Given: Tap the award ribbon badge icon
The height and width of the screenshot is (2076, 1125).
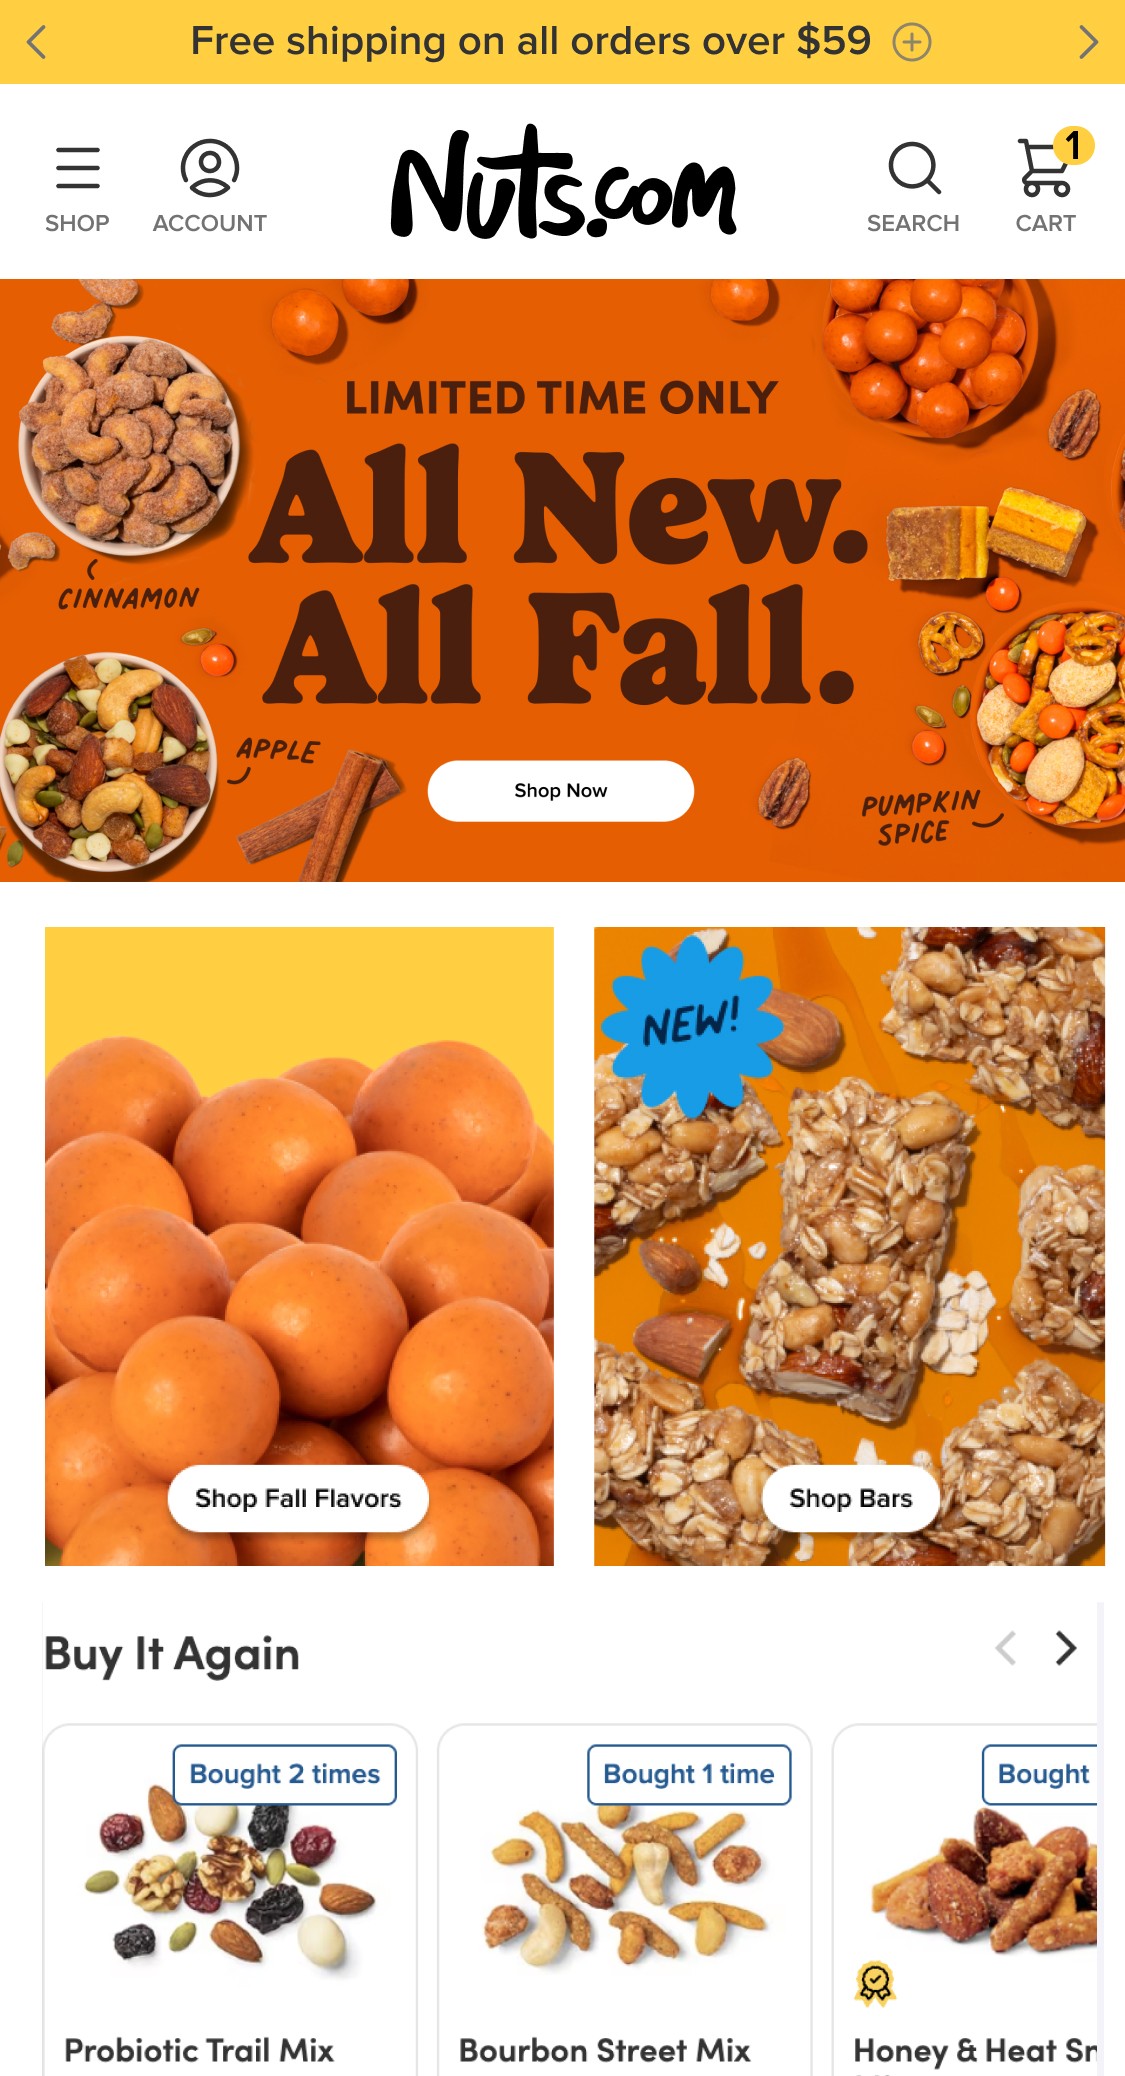Looking at the screenshot, I should coord(875,1984).
